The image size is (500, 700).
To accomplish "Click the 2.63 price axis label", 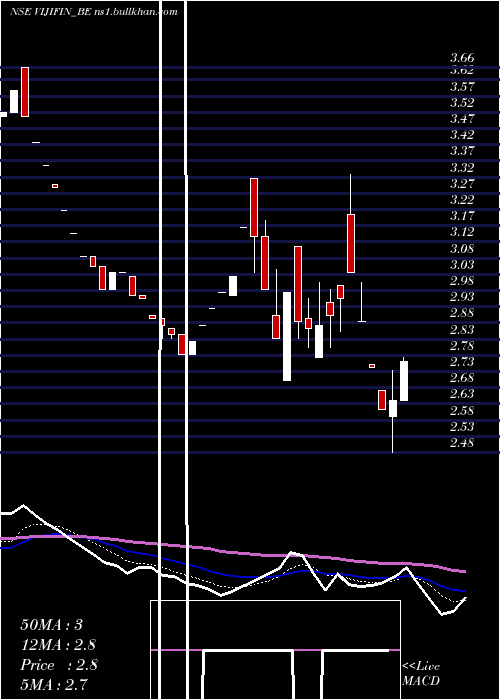I will (462, 394).
